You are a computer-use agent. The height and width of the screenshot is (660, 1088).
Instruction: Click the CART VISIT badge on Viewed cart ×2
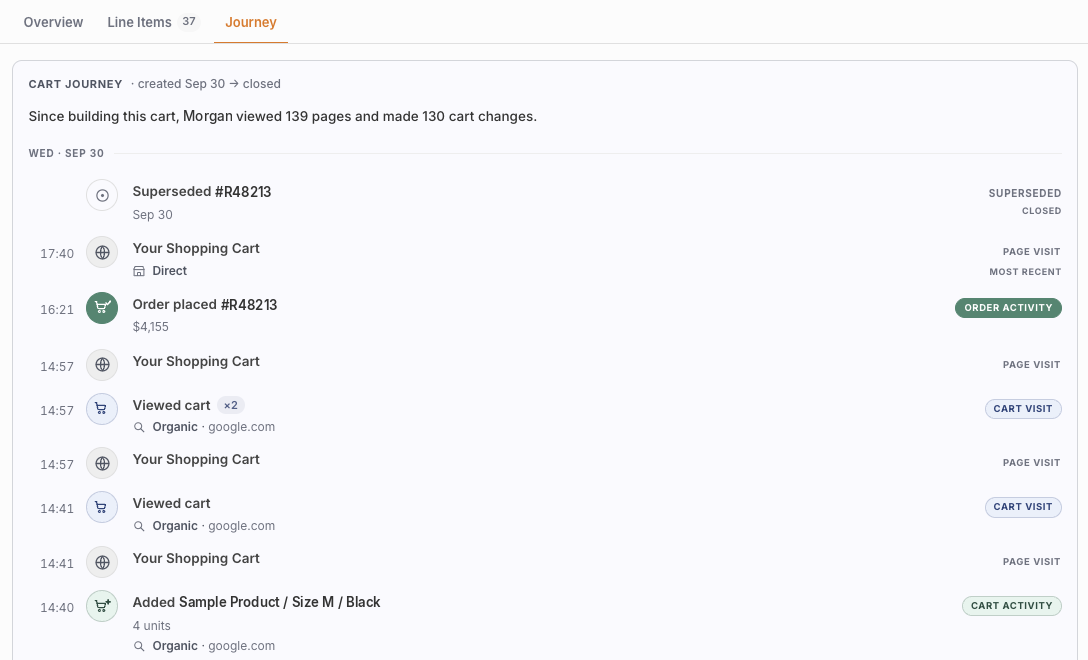coord(1023,409)
